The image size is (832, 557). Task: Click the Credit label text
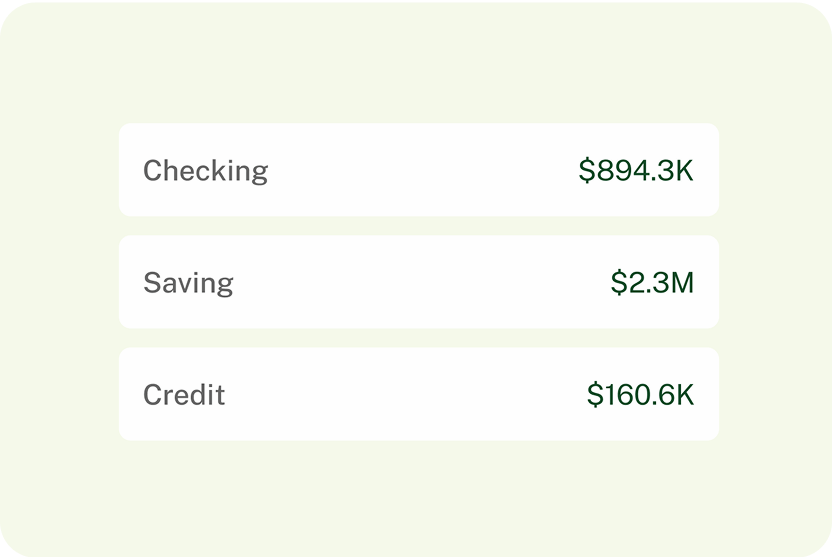[x=184, y=395]
